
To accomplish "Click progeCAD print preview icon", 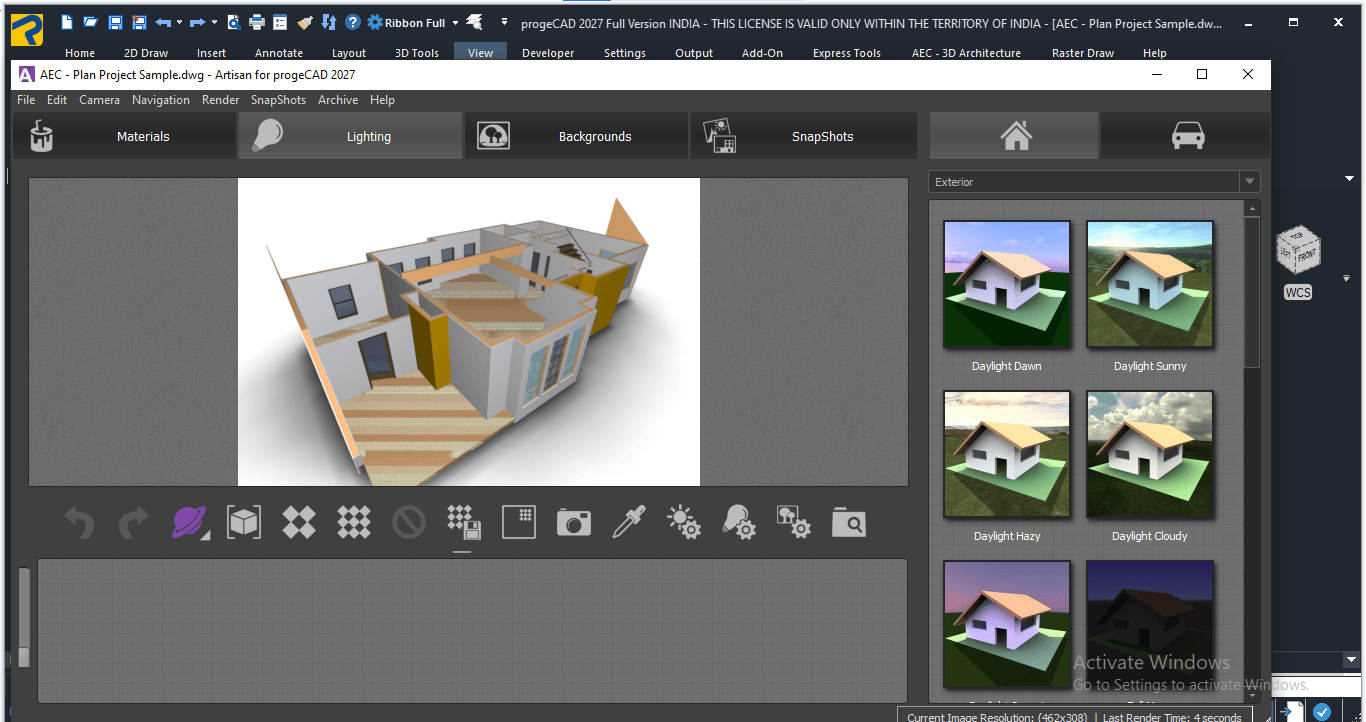I will [233, 22].
